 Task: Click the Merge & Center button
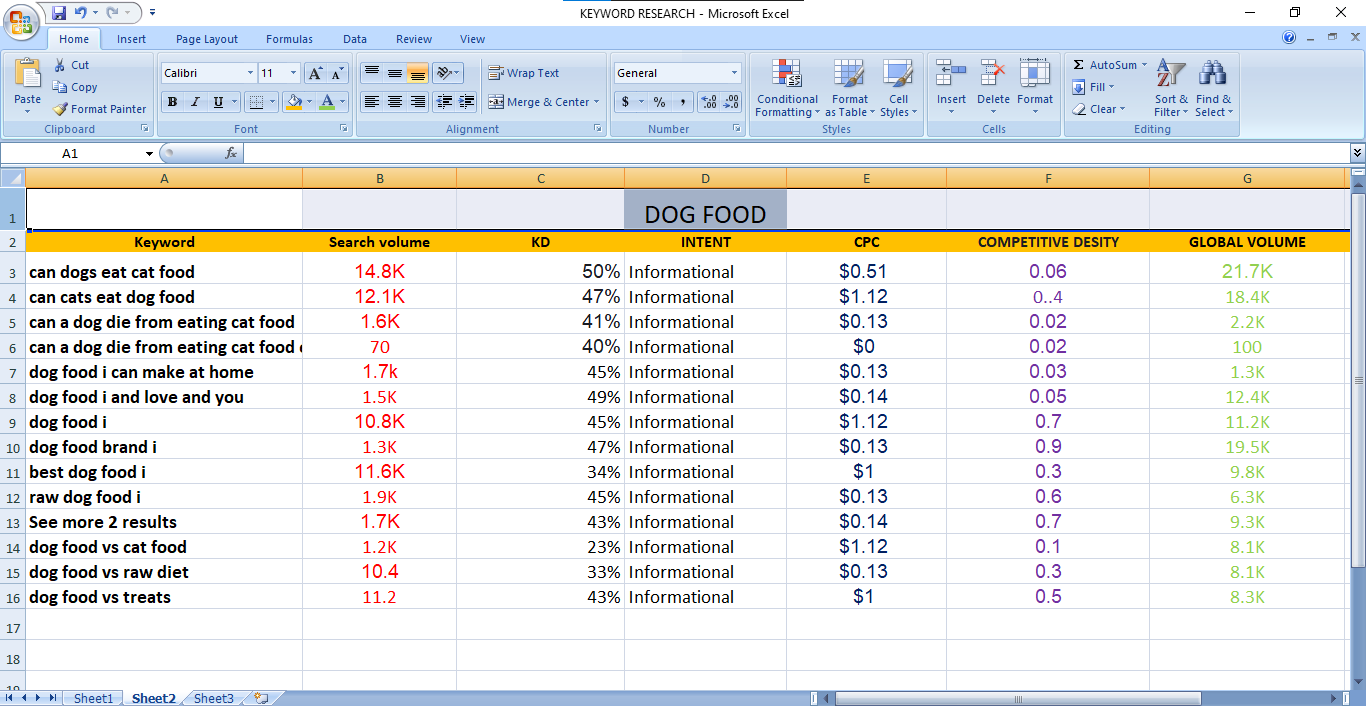539,102
